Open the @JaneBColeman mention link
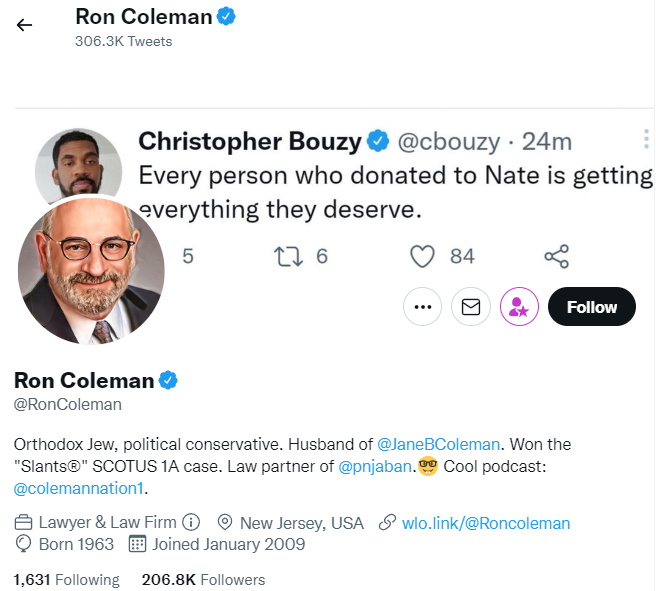656x591 pixels. (438, 444)
